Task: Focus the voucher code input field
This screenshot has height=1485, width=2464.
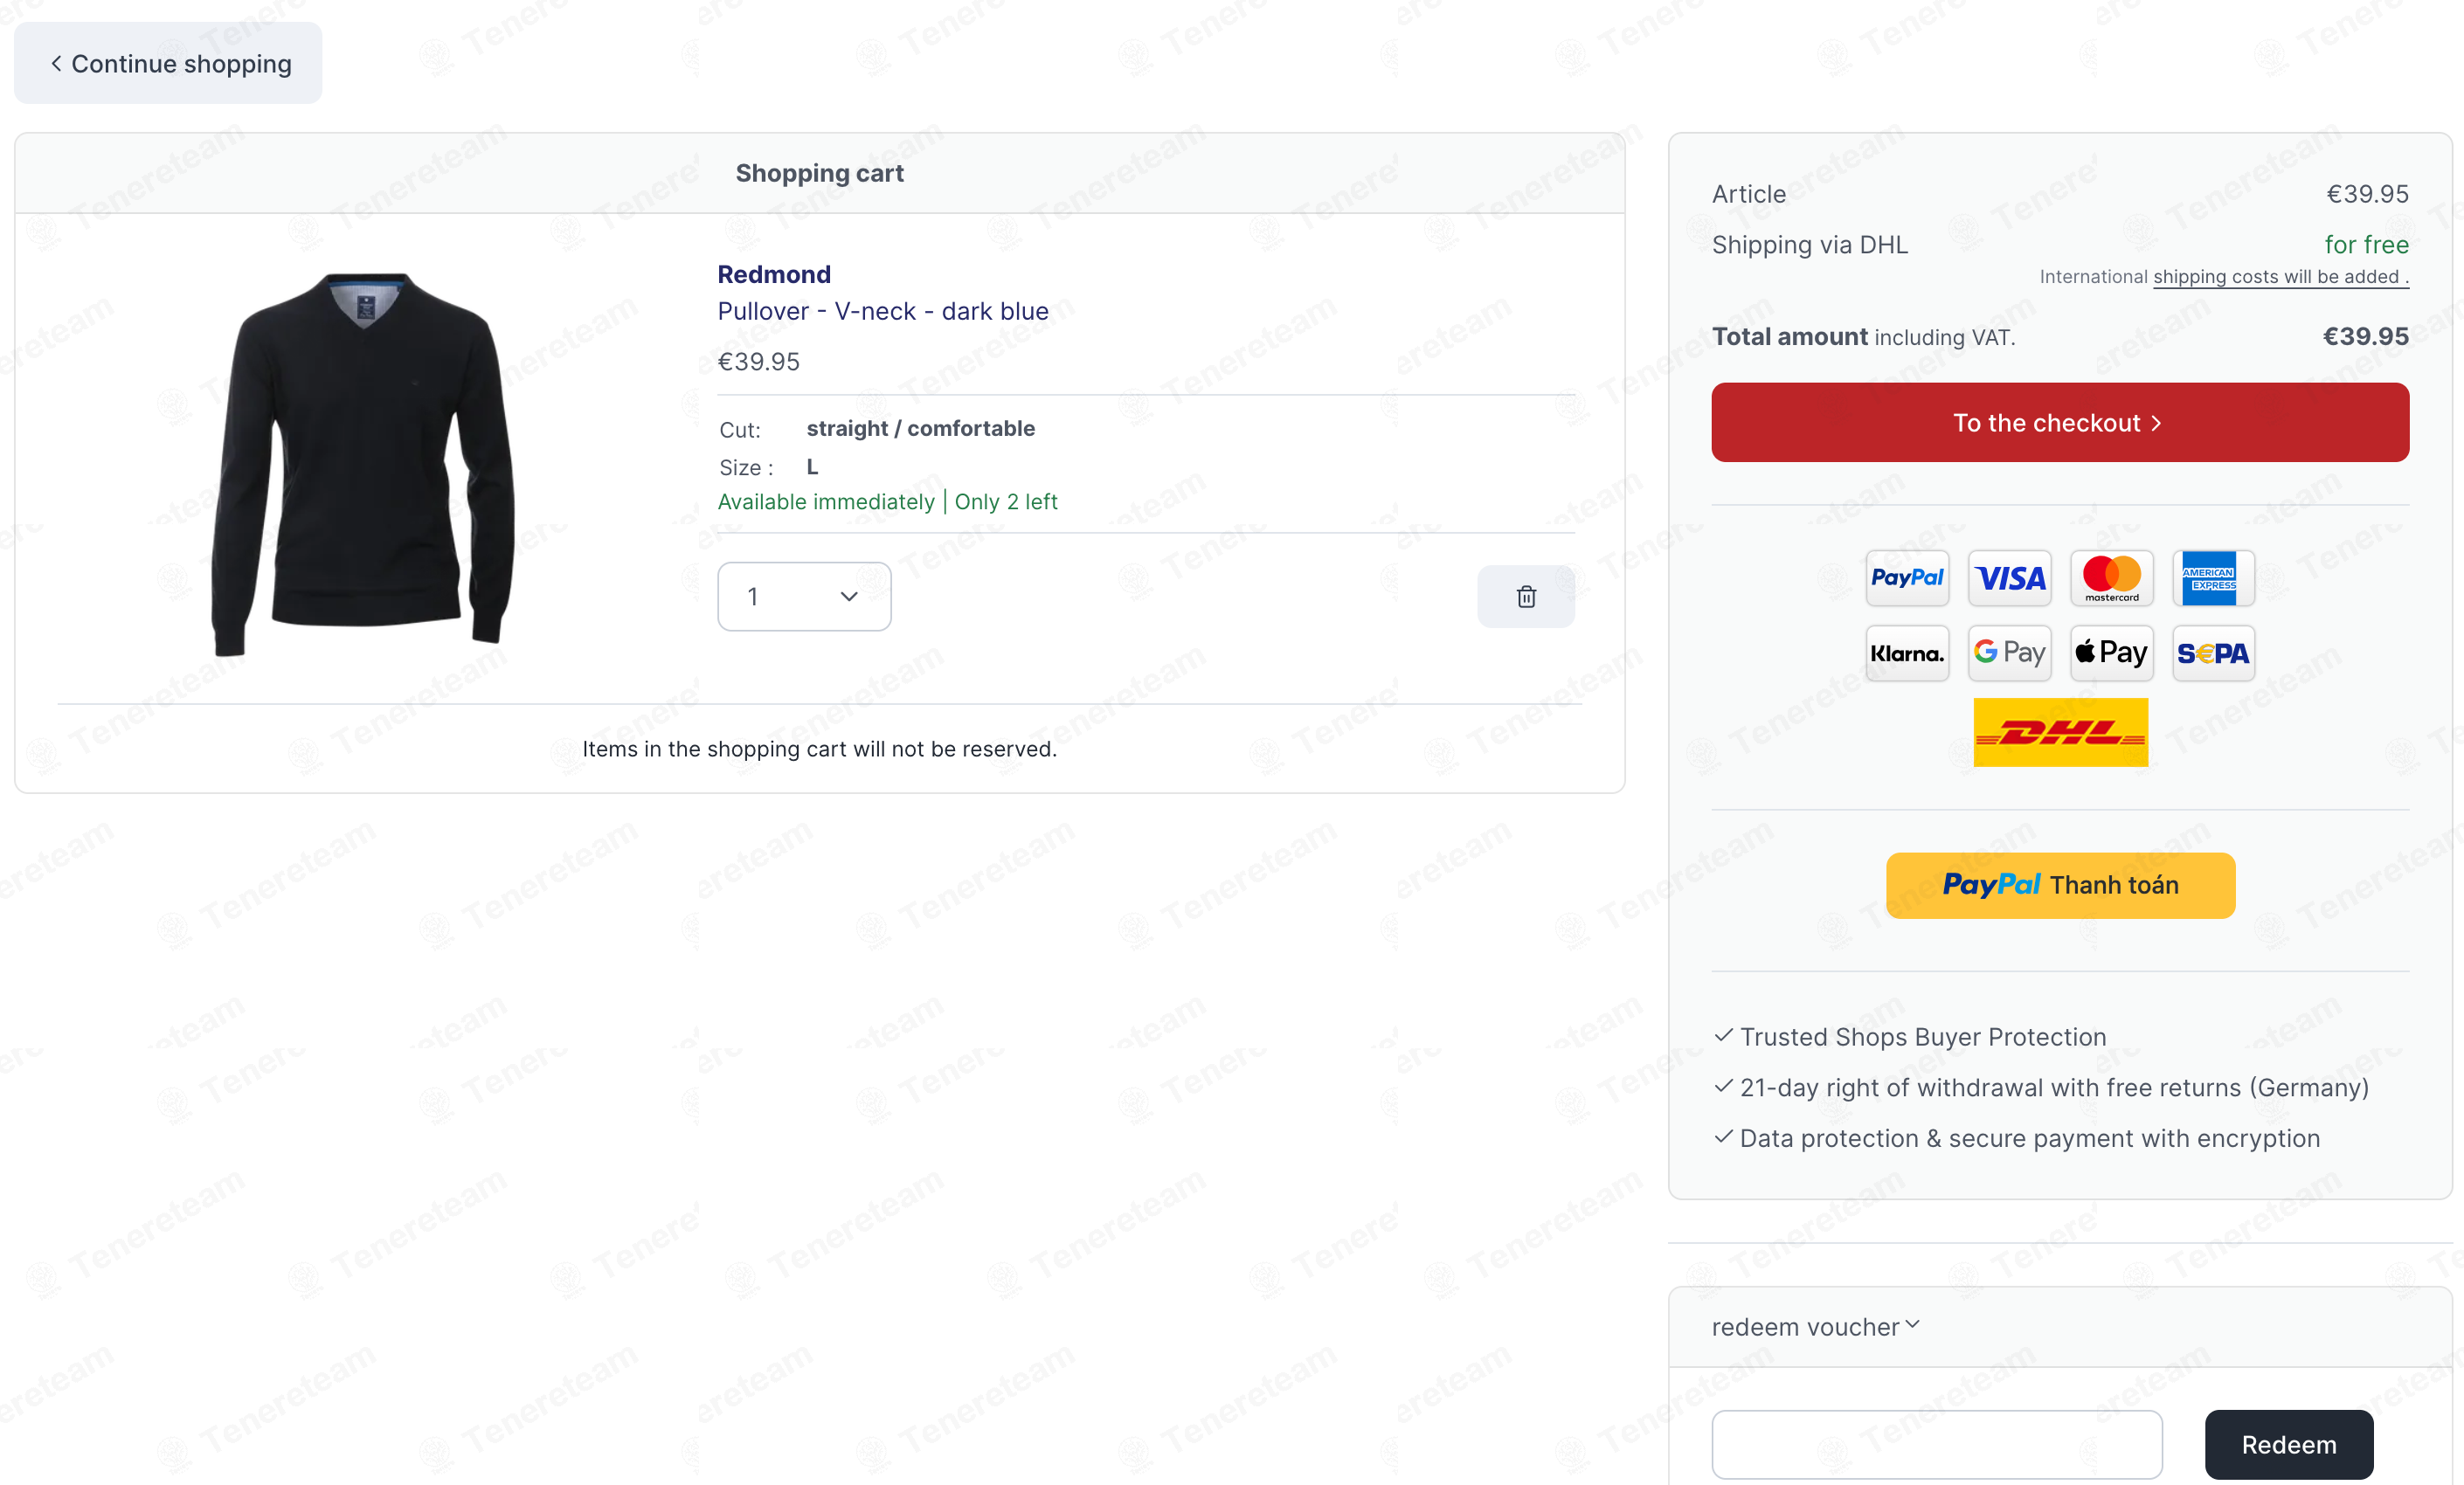Action: tap(1936, 1445)
